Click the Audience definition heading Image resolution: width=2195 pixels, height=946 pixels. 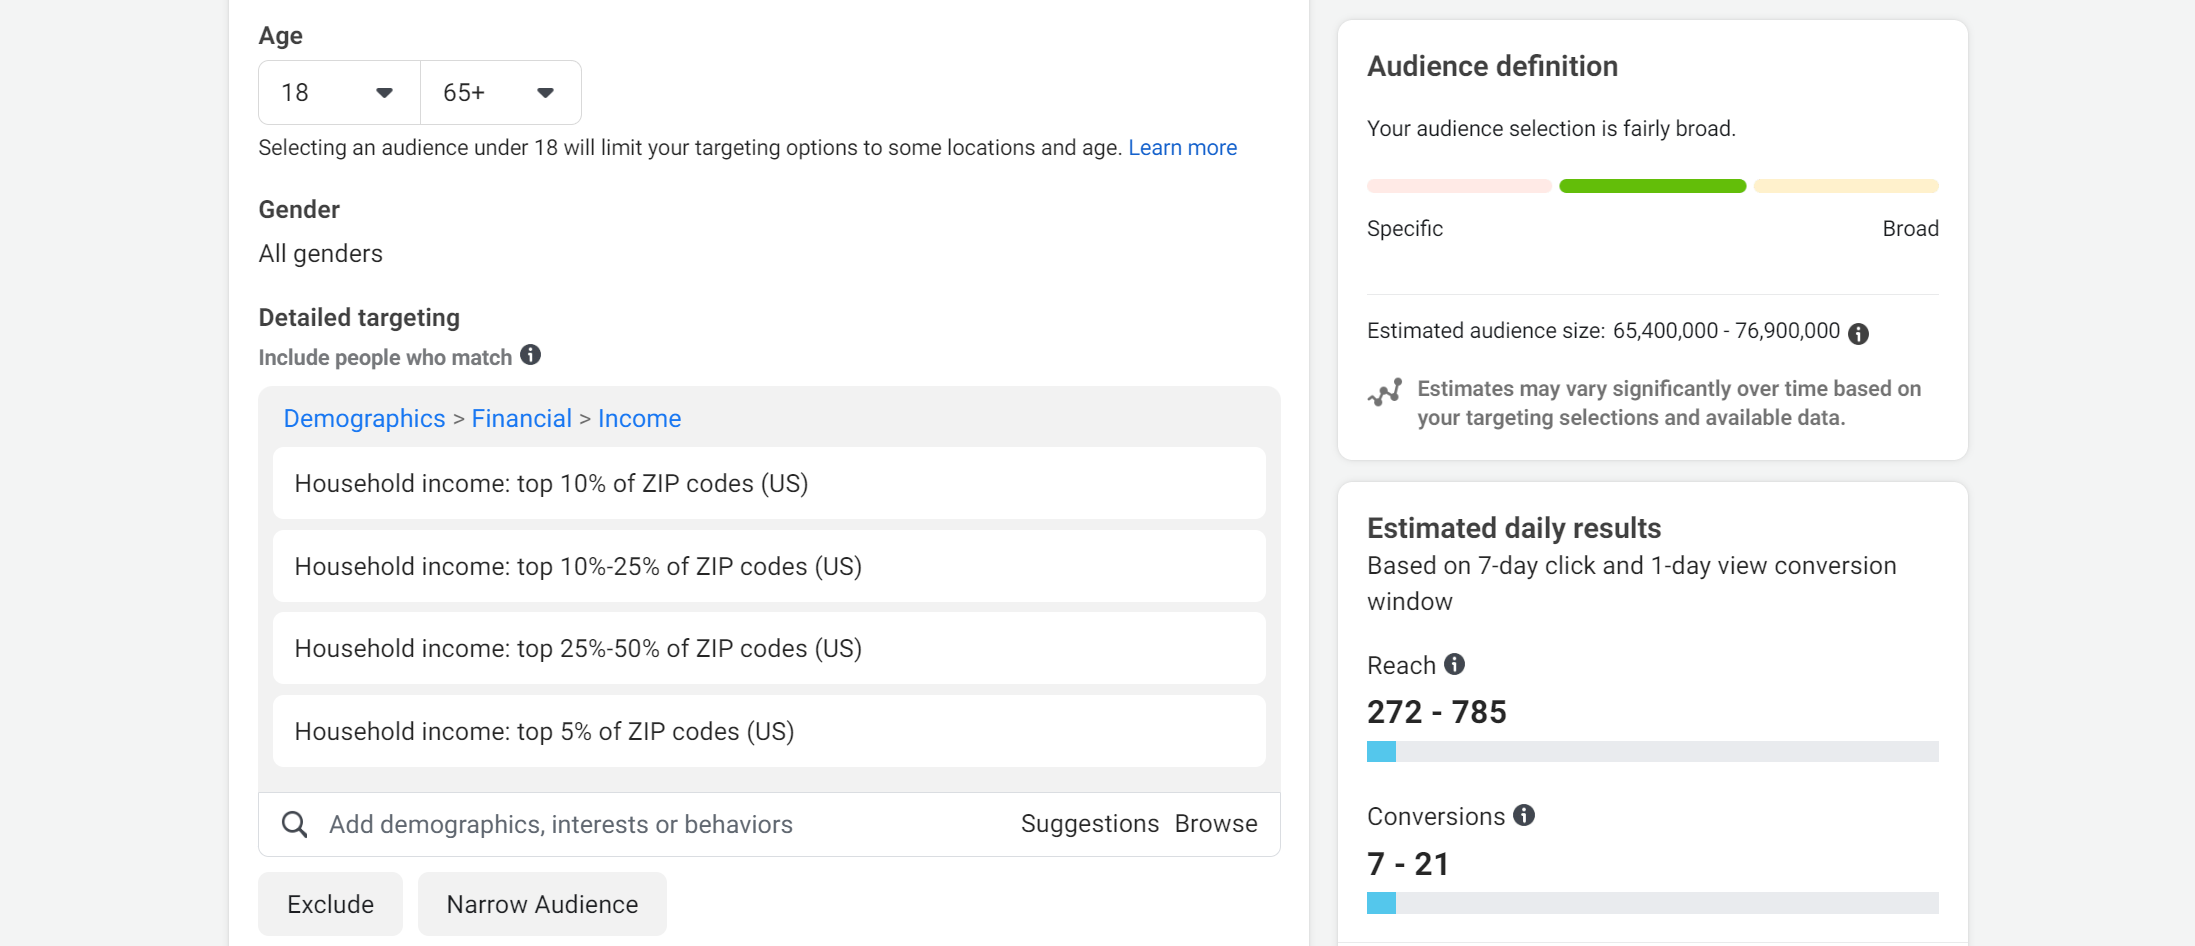(x=1492, y=66)
